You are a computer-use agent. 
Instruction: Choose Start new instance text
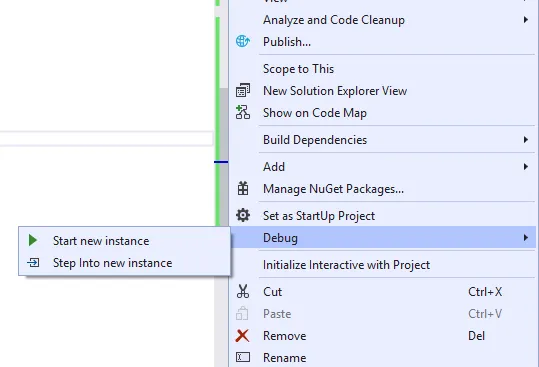click(x=101, y=241)
